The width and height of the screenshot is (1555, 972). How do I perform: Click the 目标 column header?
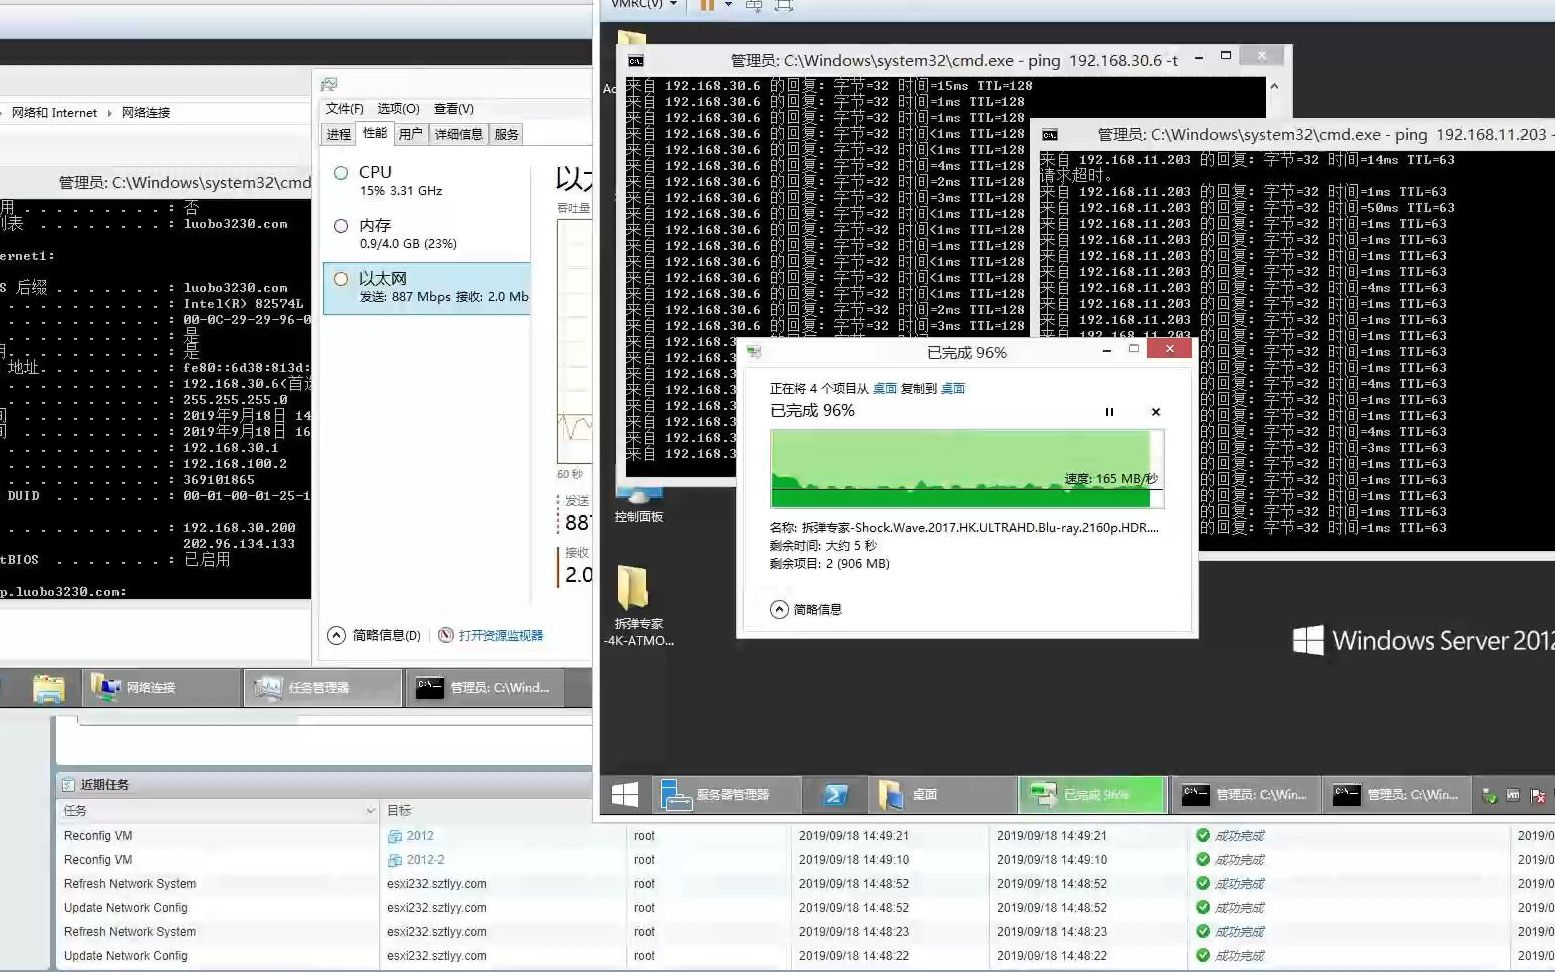coord(399,811)
